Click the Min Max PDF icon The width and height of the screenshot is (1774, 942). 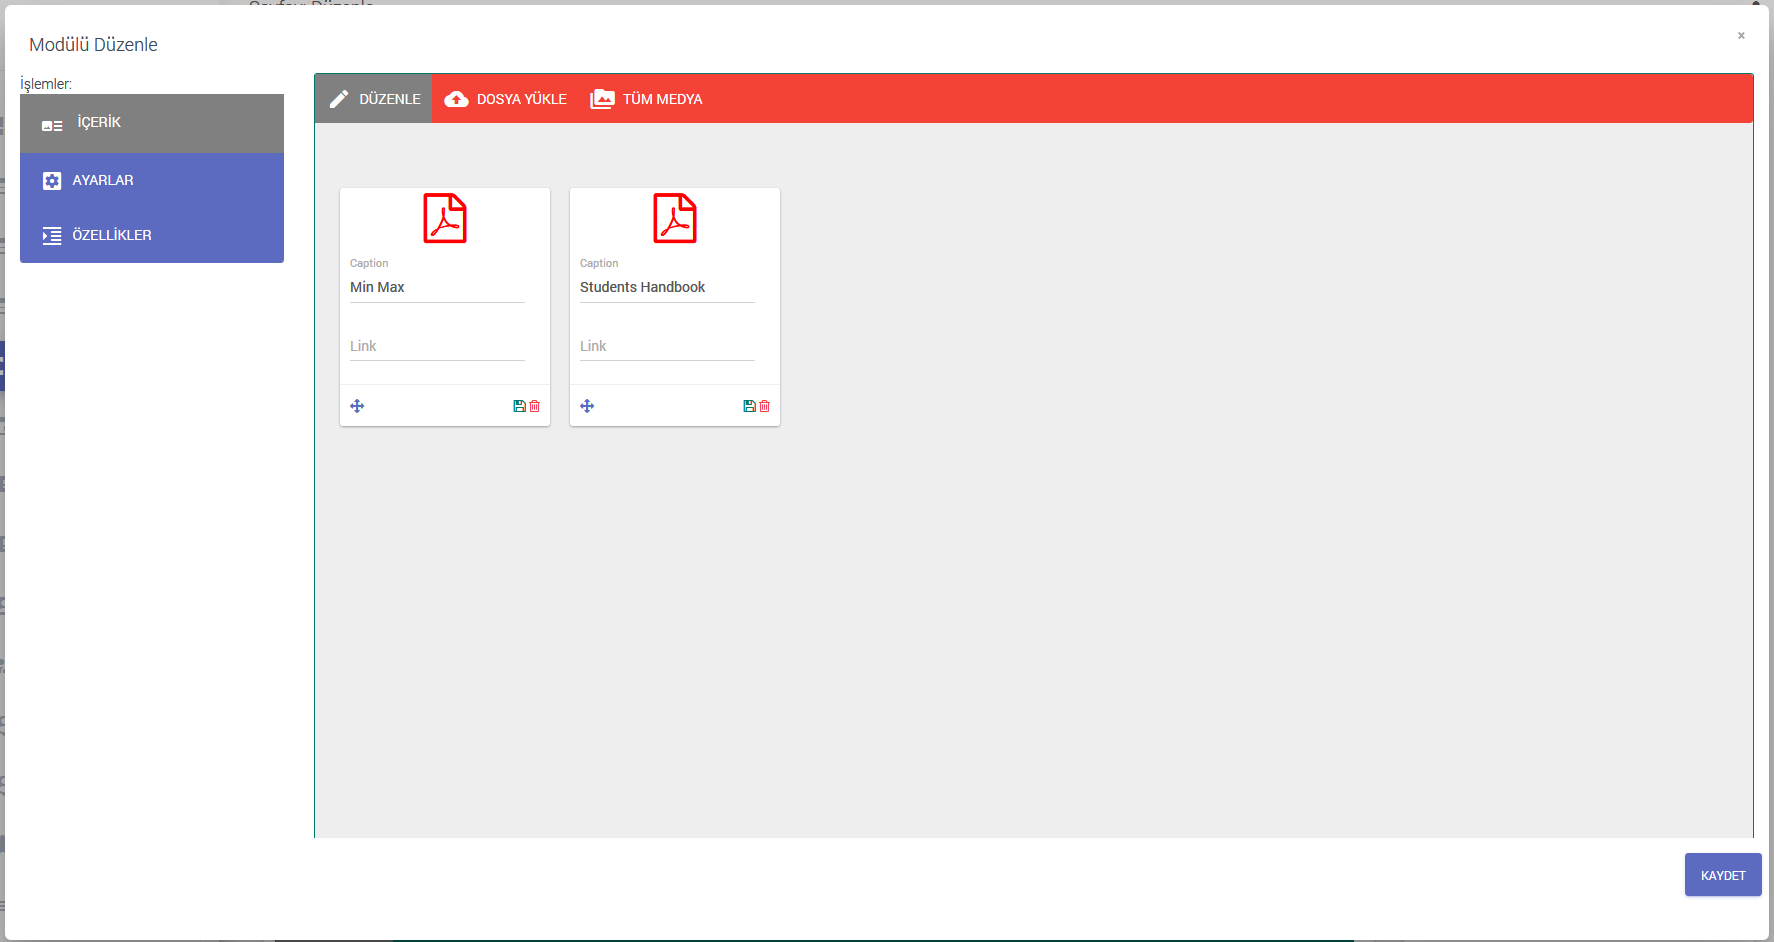pos(445,218)
